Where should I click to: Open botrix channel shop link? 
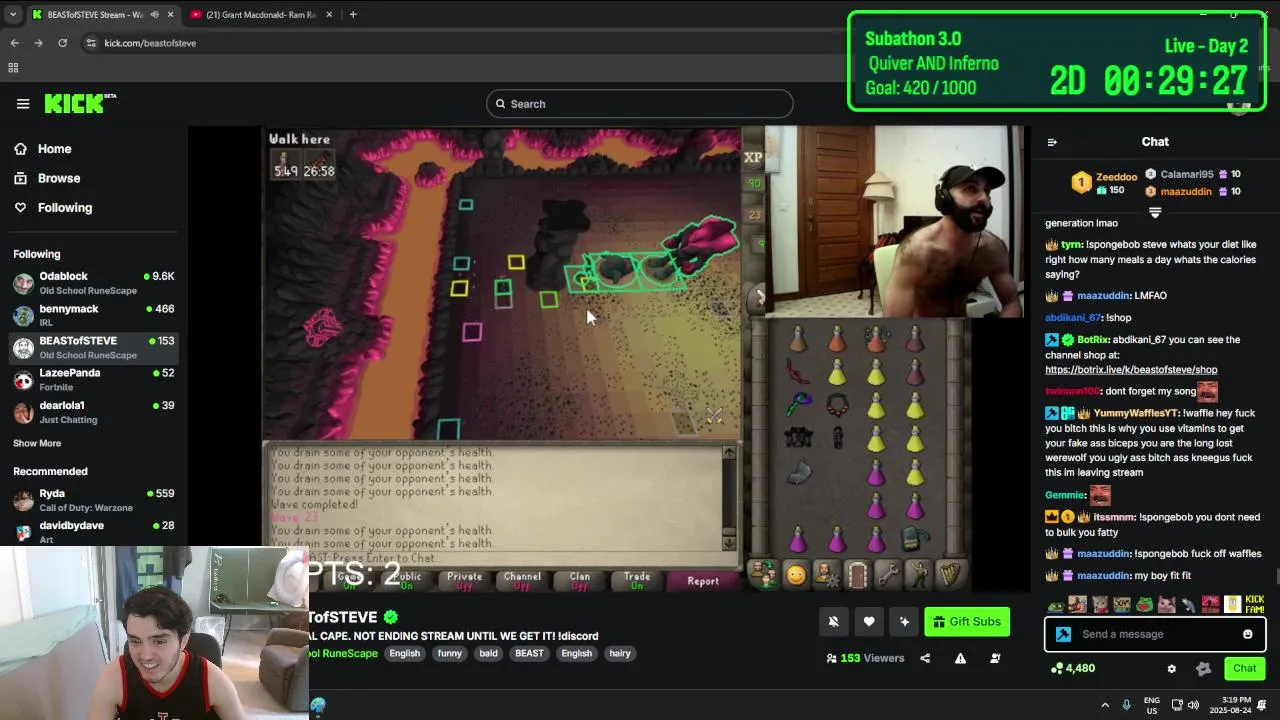1131,370
